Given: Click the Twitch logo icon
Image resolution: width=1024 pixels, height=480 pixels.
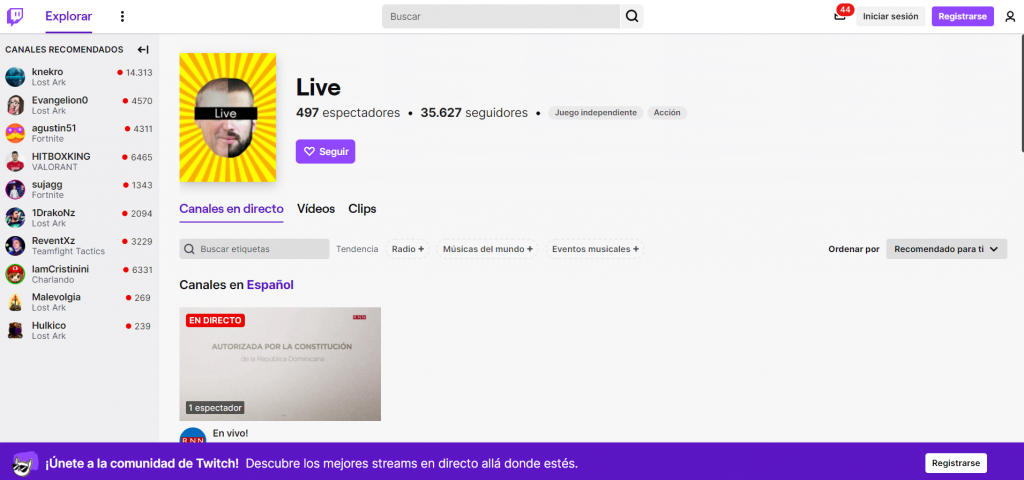Looking at the screenshot, I should pos(15,16).
